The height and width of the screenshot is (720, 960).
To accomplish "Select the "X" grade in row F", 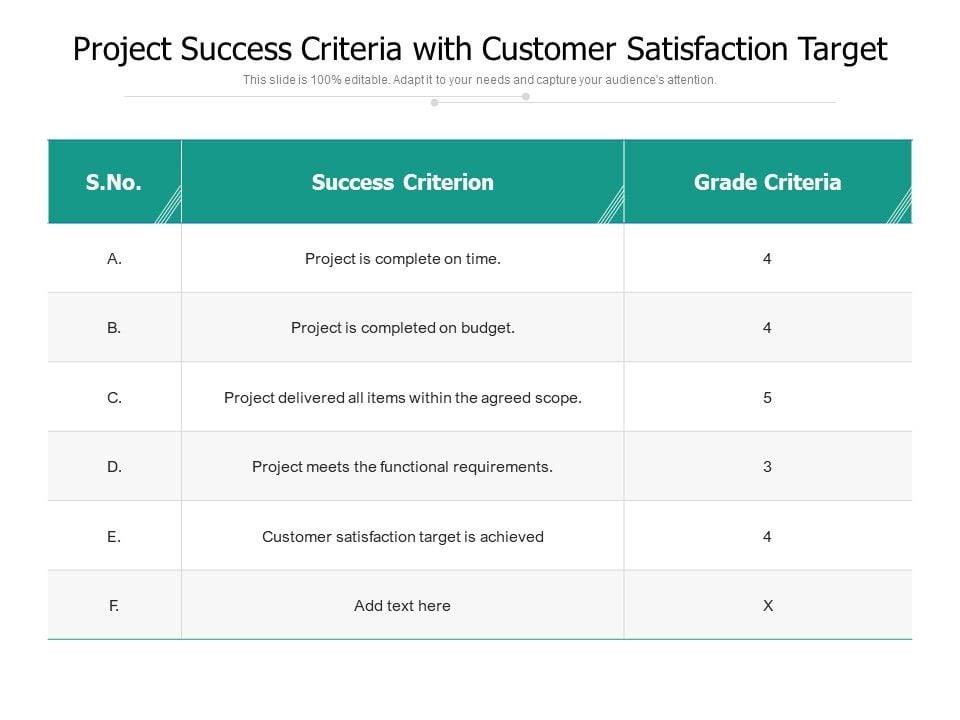I will point(767,606).
